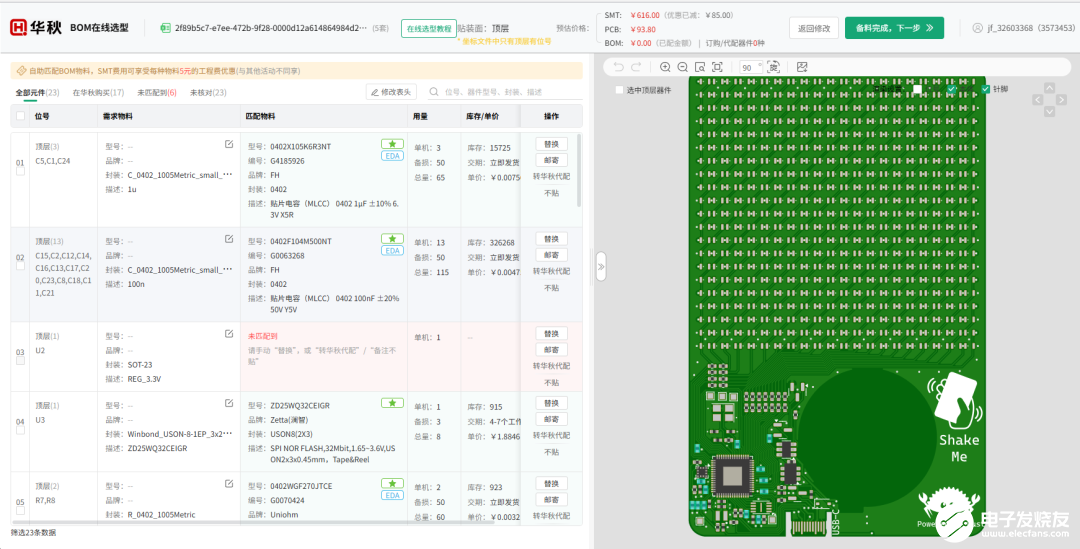Edit required material for U2 row
This screenshot has height=549, width=1080.
click(x=229, y=333)
